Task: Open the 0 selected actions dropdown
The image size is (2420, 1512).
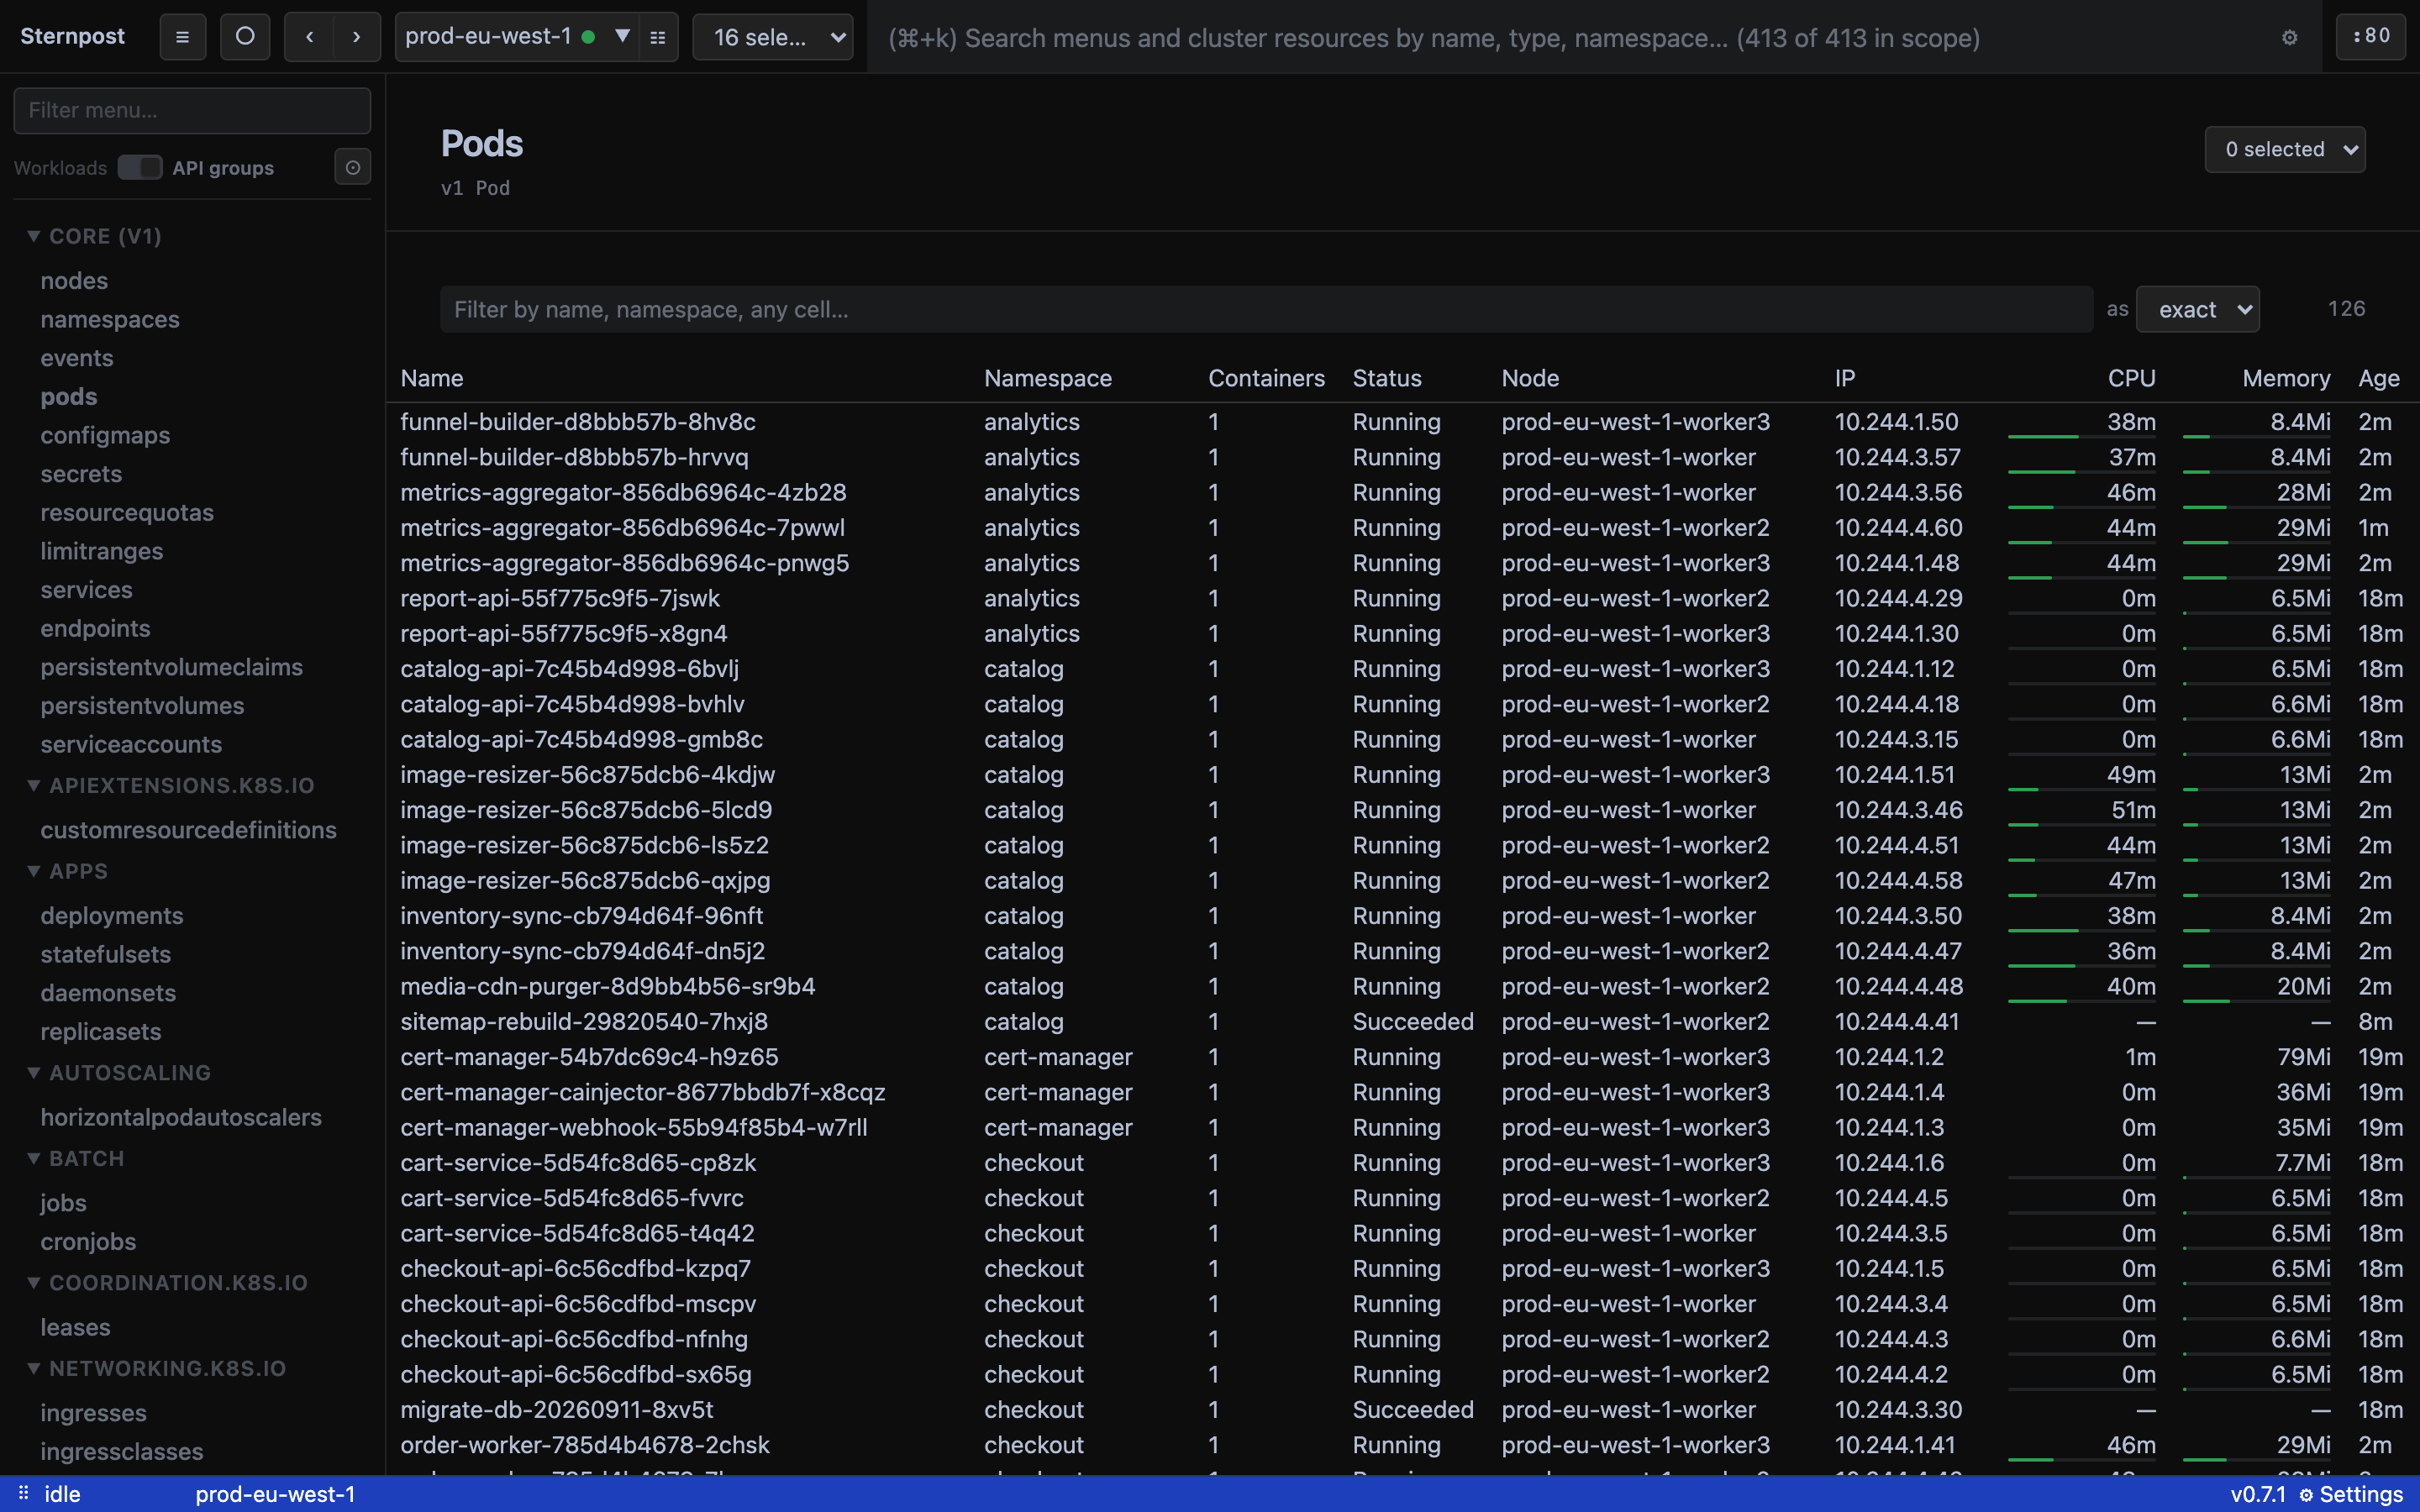Action: pyautogui.click(x=2284, y=149)
